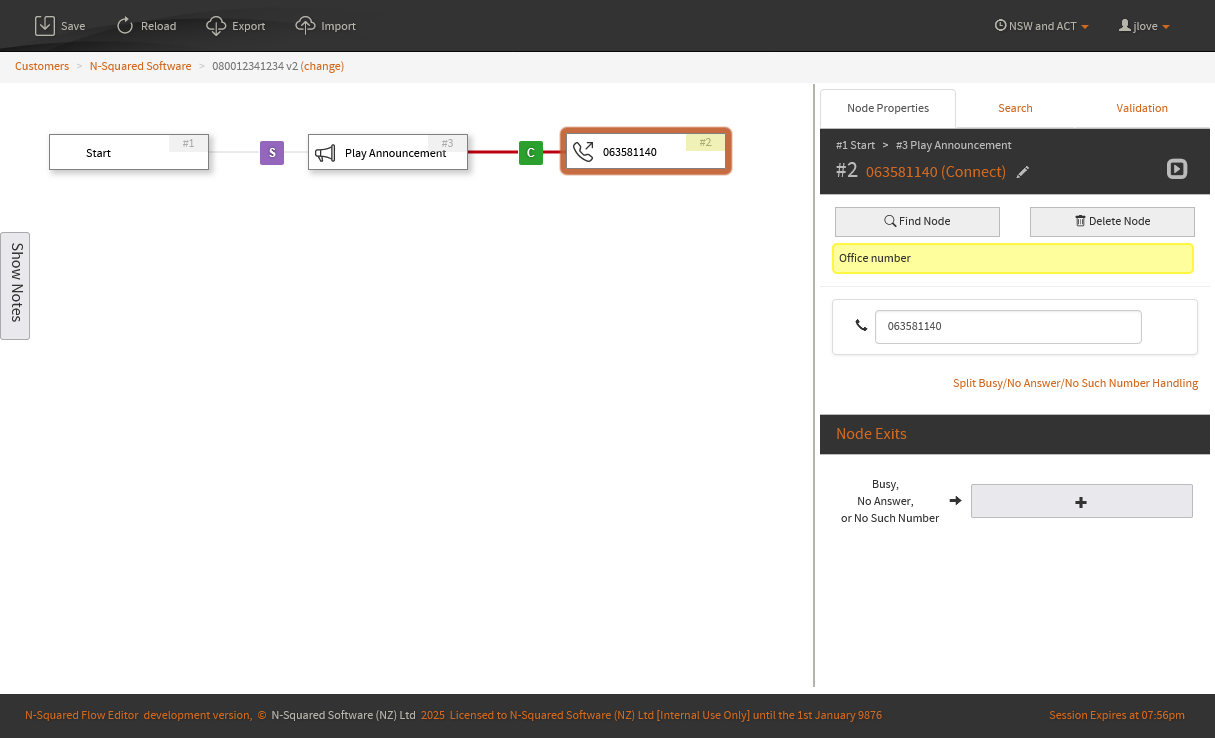Click the Import cloud icon
Screen dimensions: 1215x738
(x=306, y=26)
